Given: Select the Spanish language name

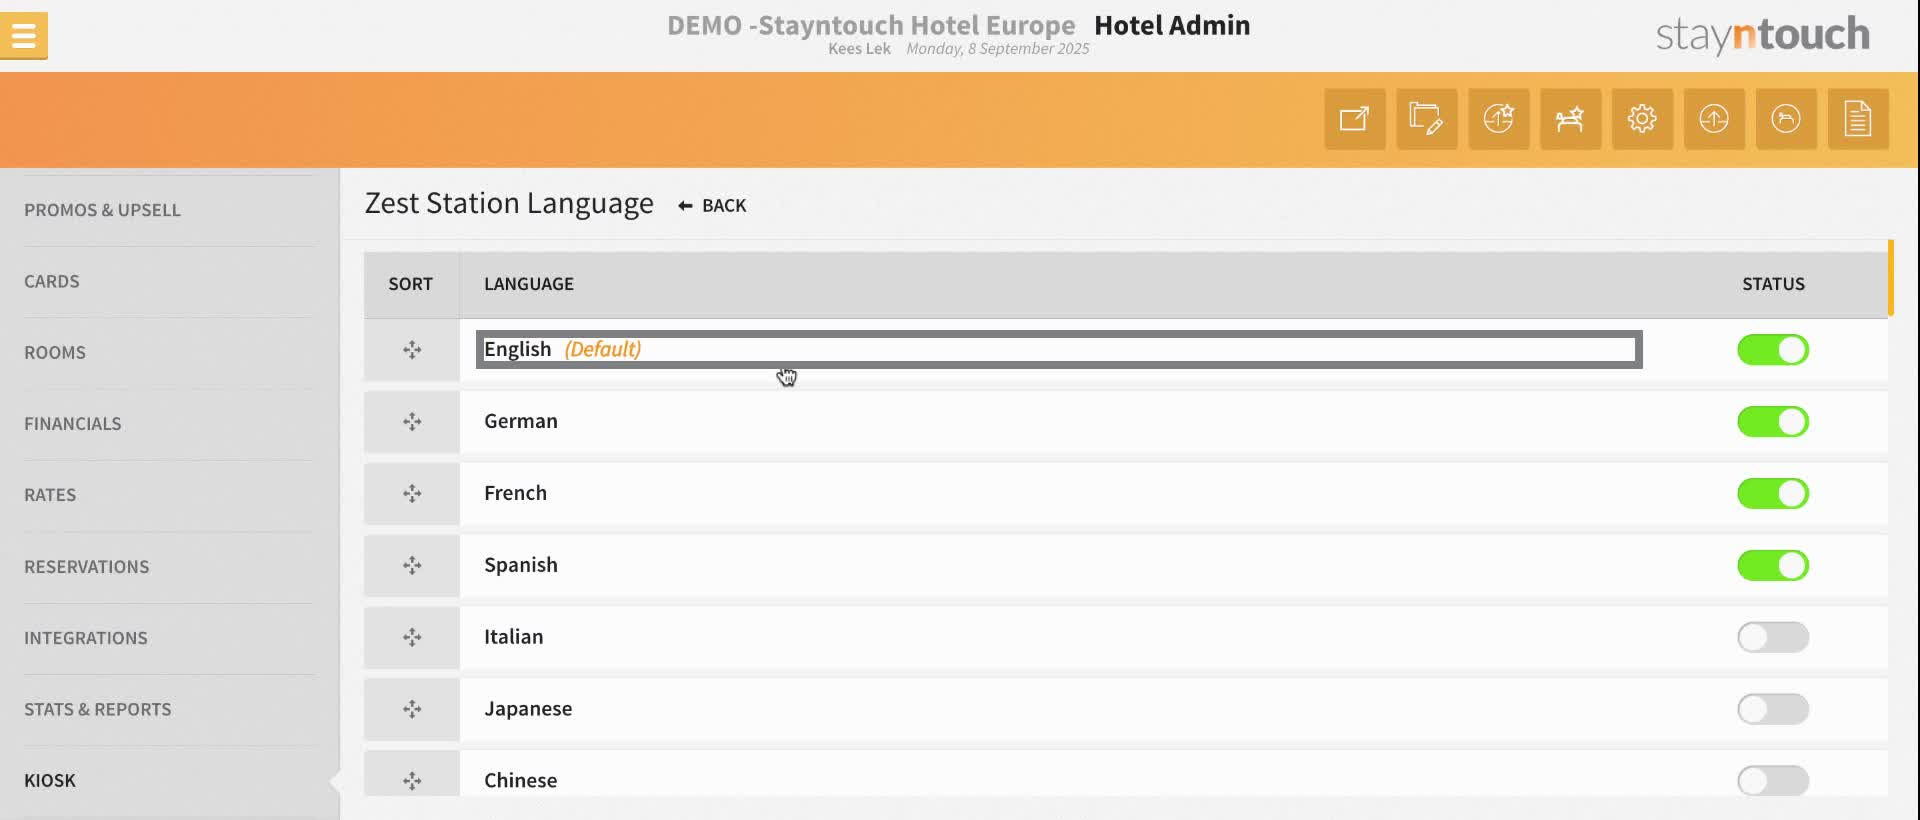Looking at the screenshot, I should [x=521, y=566].
